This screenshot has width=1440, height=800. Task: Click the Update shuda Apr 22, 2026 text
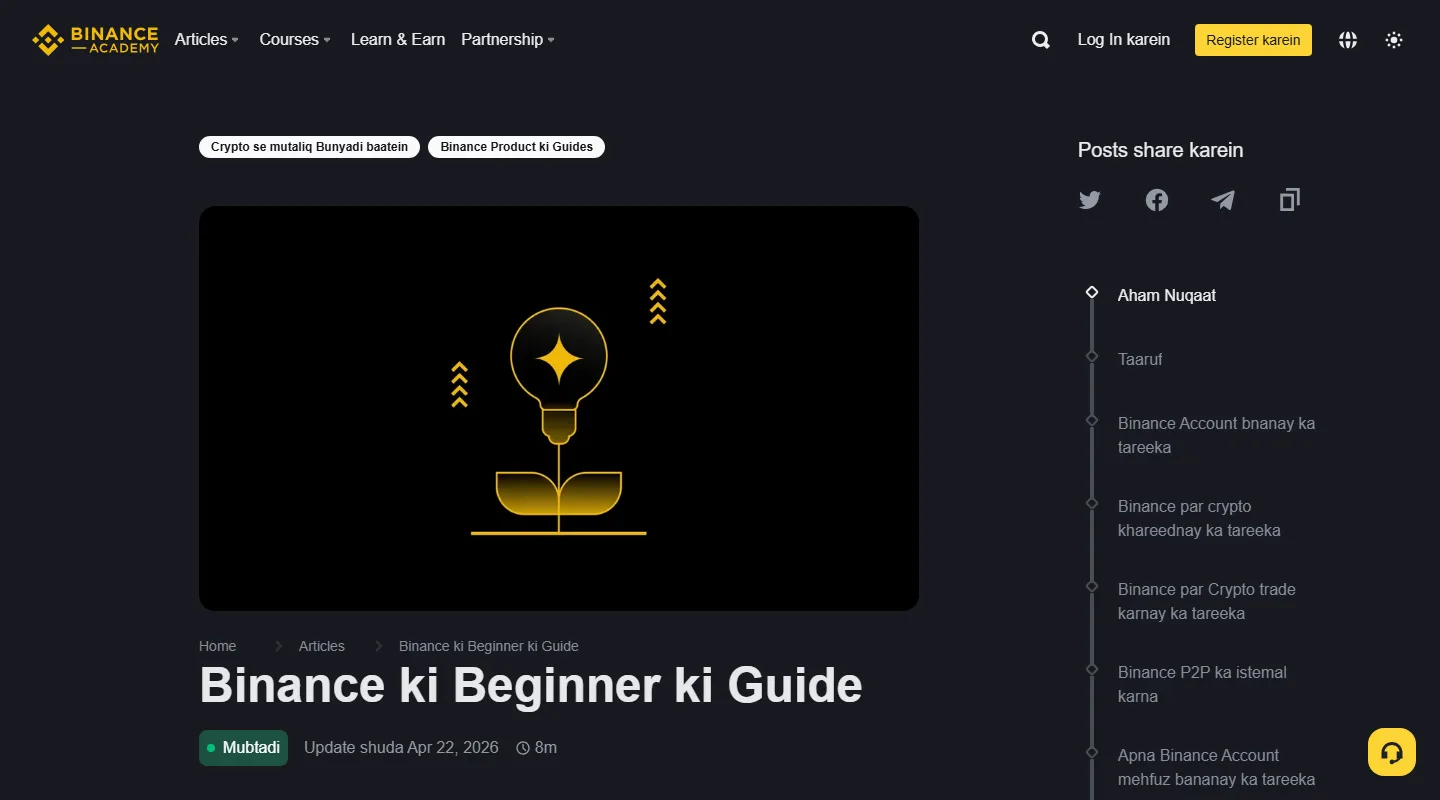click(x=401, y=747)
